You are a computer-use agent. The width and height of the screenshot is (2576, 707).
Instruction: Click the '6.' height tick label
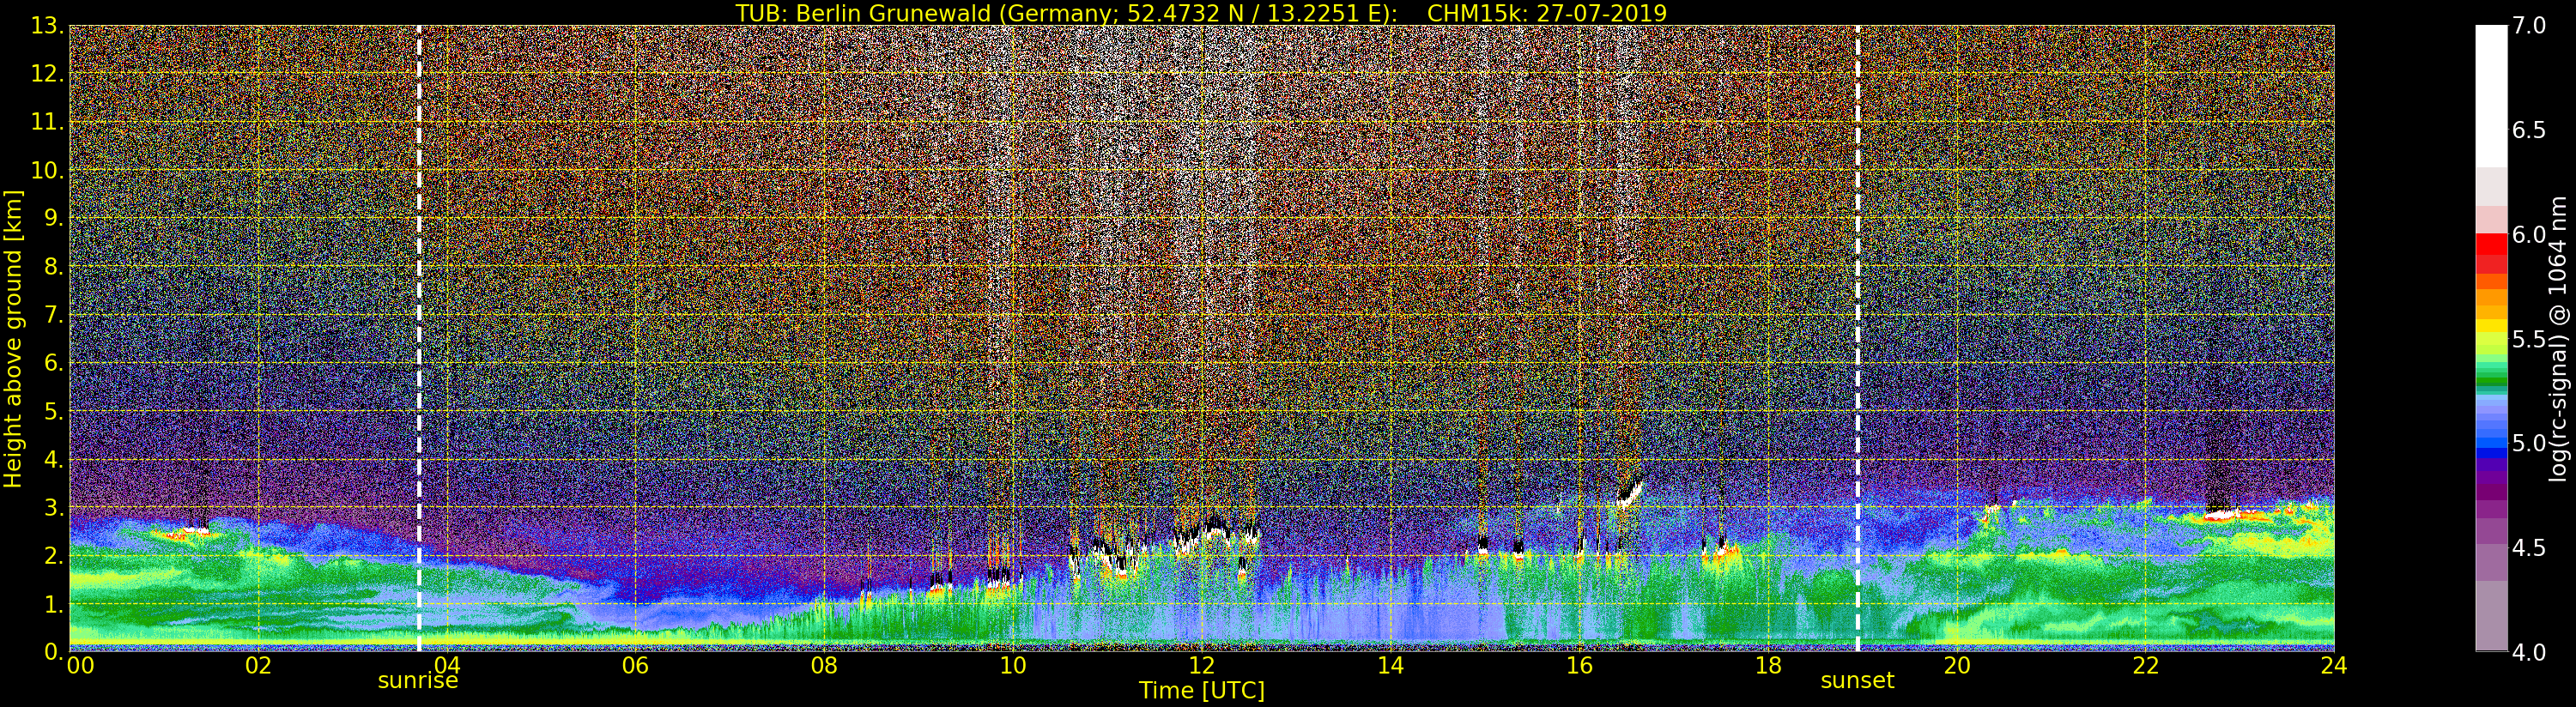click(x=53, y=363)
